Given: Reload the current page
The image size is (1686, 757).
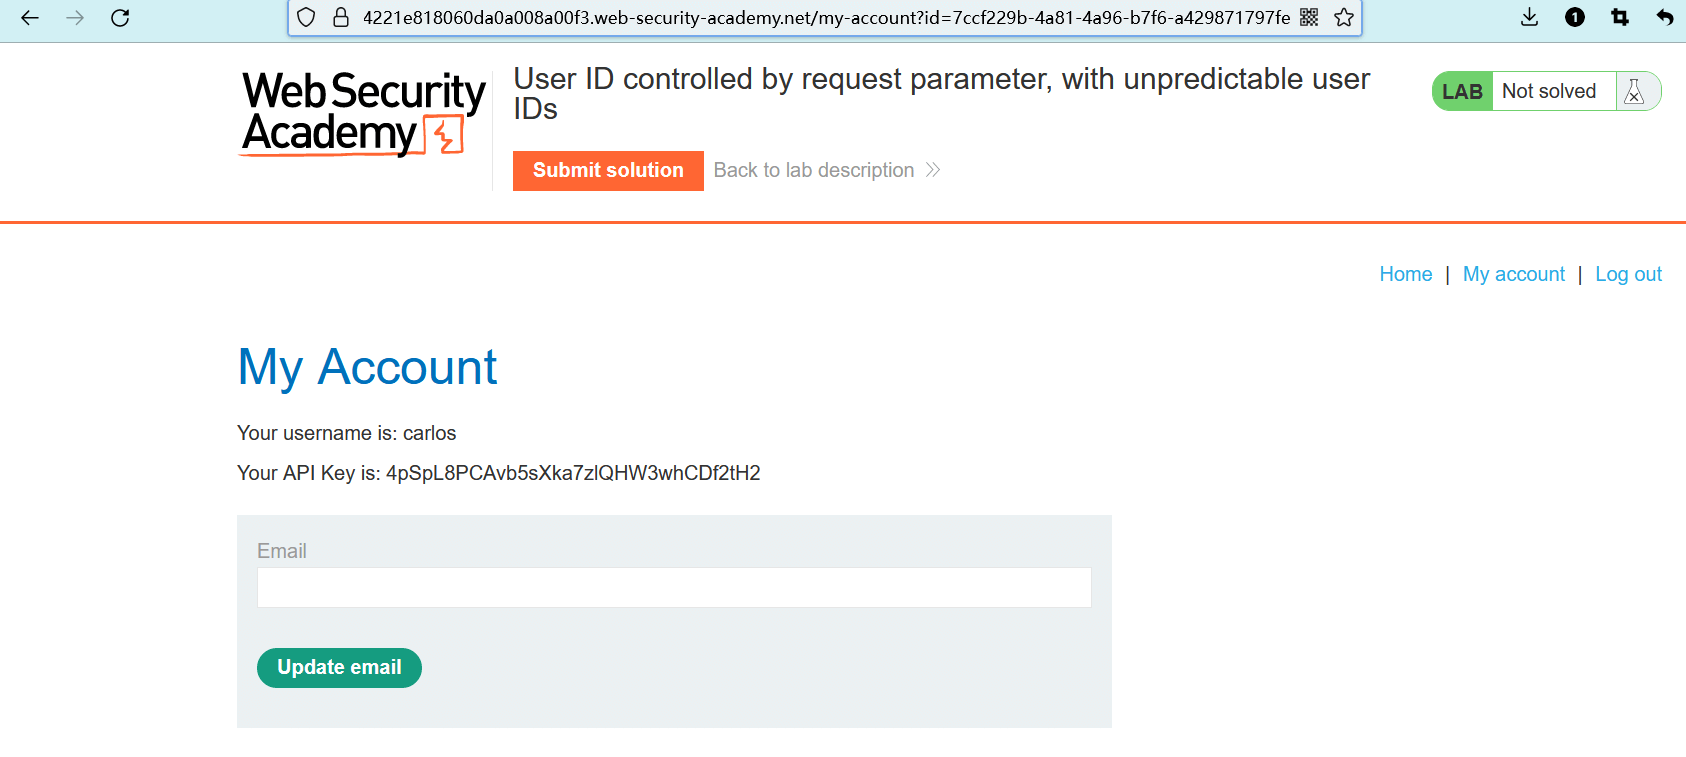Looking at the screenshot, I should click(120, 17).
